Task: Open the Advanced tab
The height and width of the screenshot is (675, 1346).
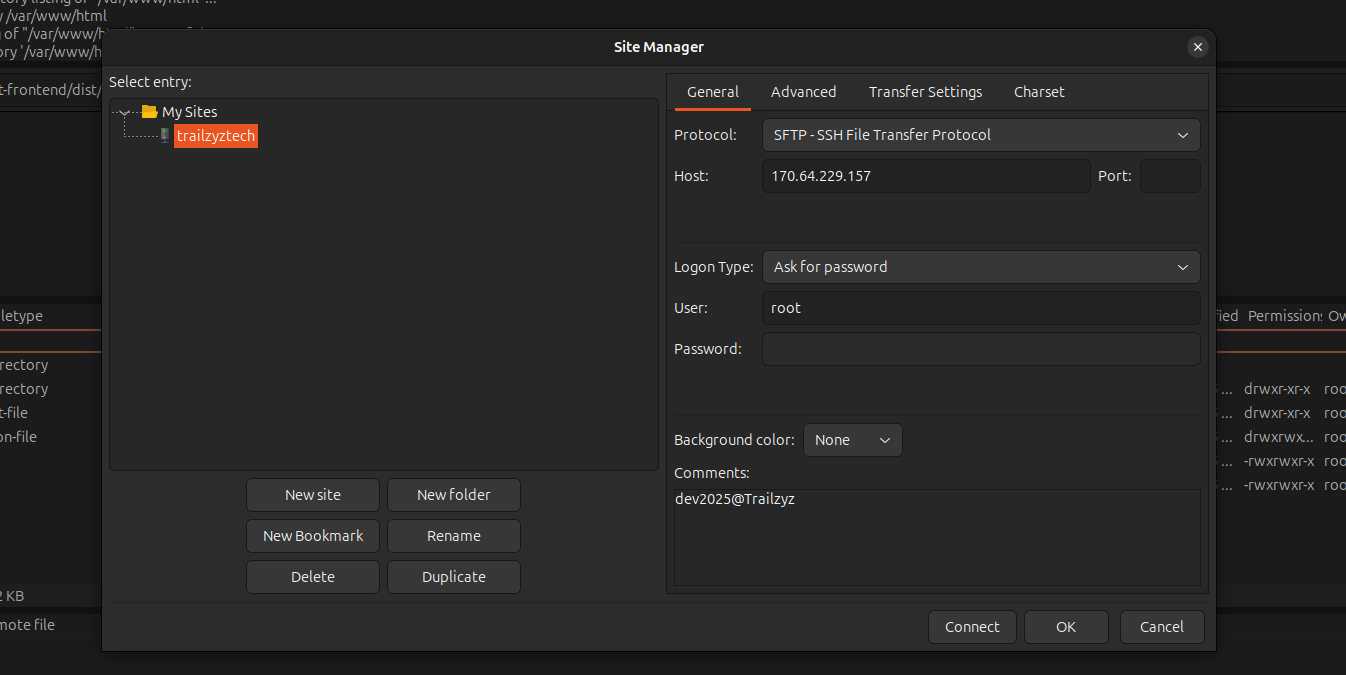Action: coord(804,92)
